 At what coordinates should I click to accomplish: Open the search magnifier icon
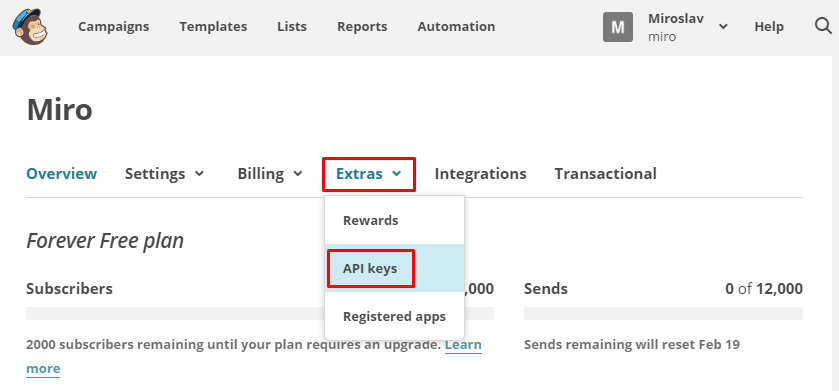coord(823,26)
